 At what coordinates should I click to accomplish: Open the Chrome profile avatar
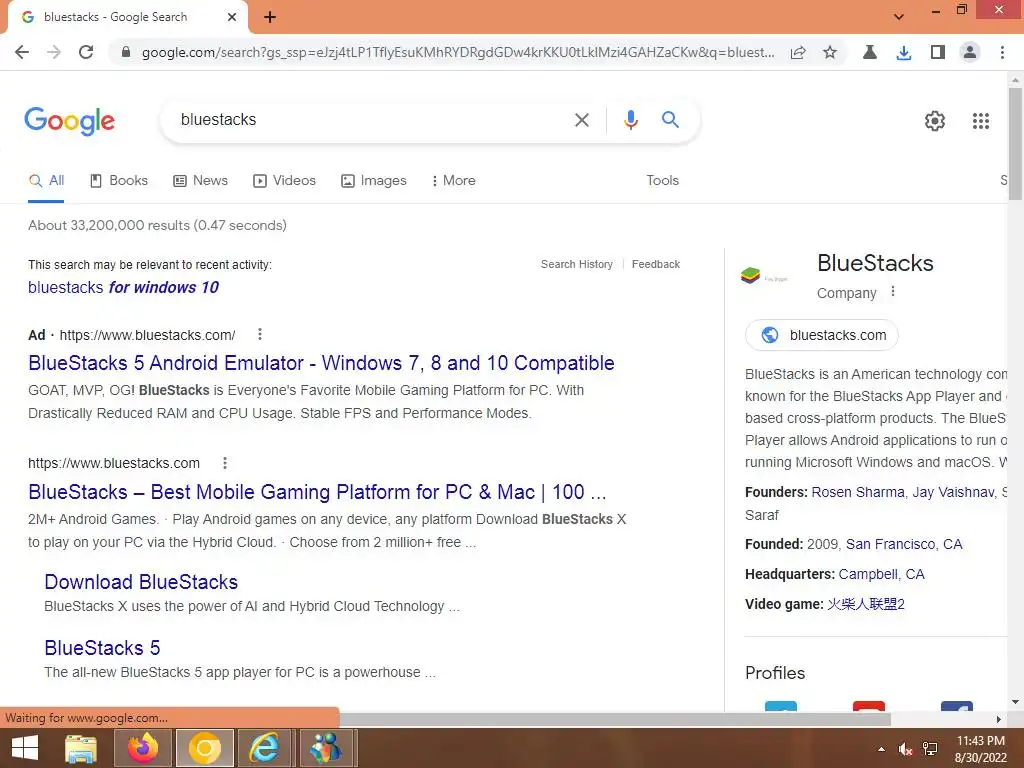click(970, 52)
